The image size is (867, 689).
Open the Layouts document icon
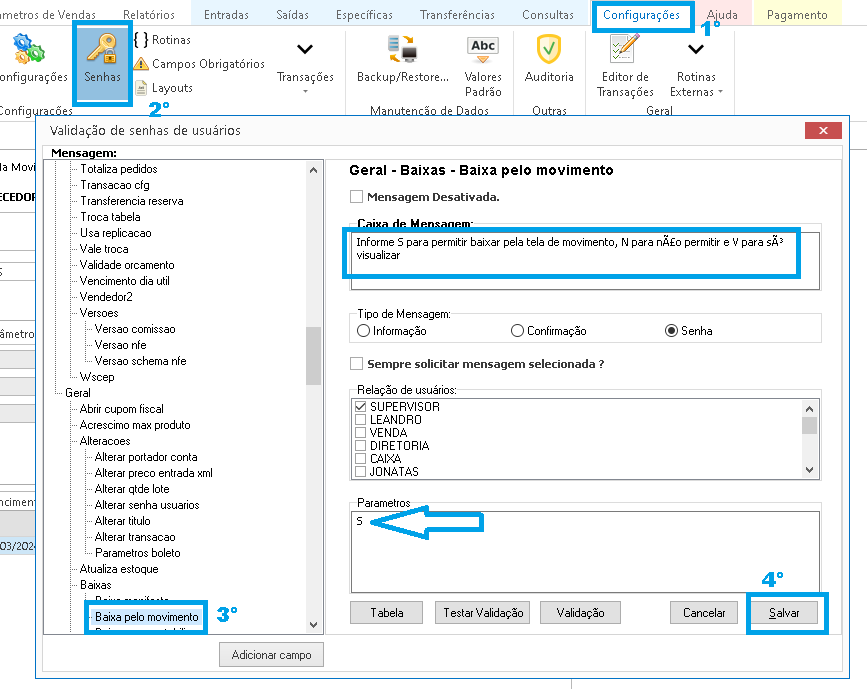point(141,88)
